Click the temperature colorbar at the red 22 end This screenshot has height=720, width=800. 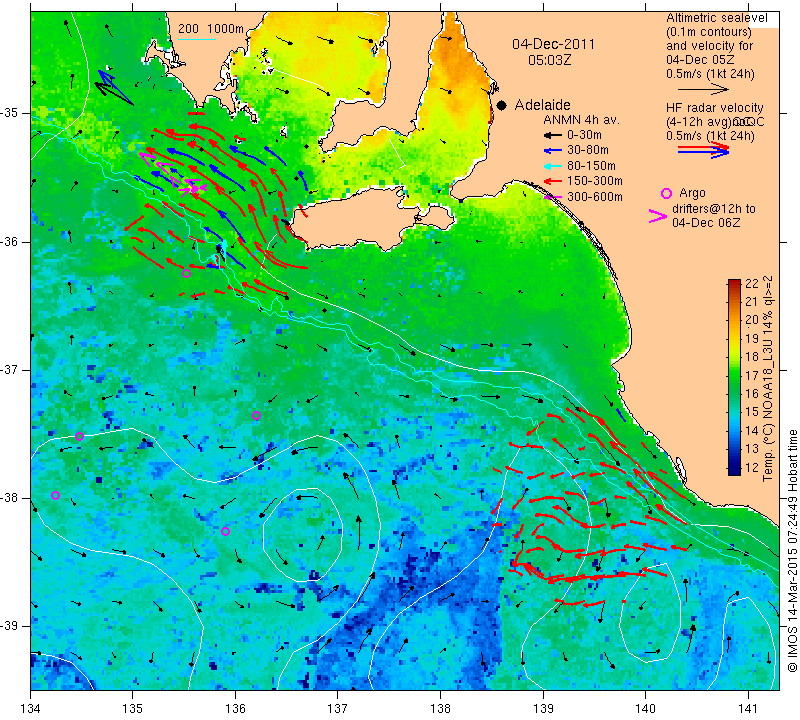[734, 282]
